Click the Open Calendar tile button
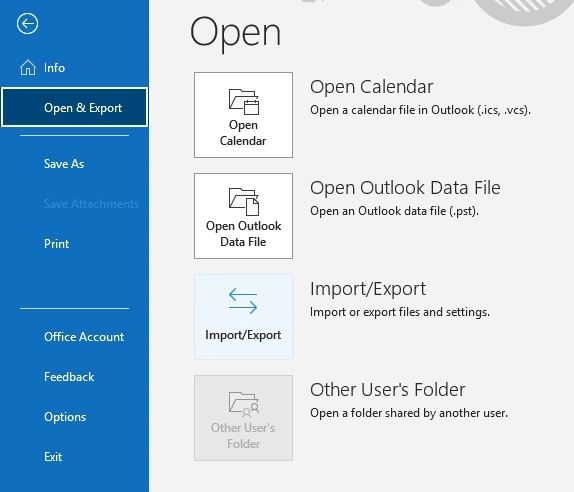Screen dimensions: 574x492 (x=243, y=115)
